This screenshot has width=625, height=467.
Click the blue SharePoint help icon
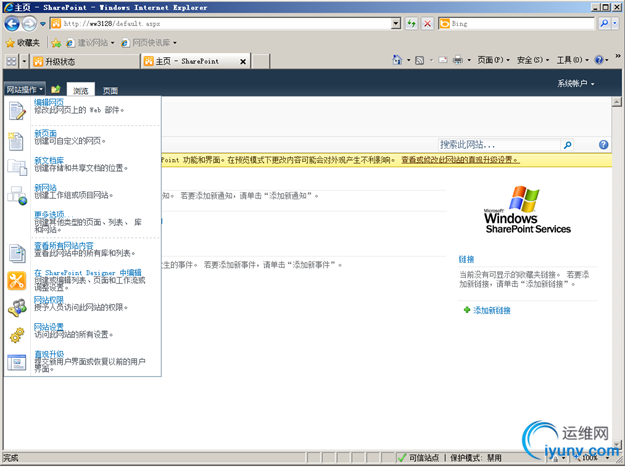603,145
